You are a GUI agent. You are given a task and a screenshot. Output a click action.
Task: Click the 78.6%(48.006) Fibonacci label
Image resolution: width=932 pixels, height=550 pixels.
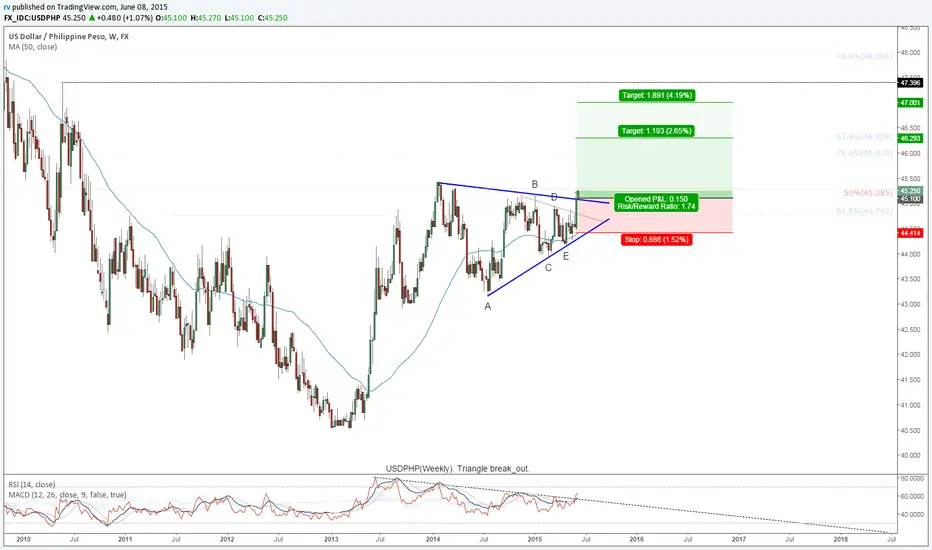pos(864,56)
